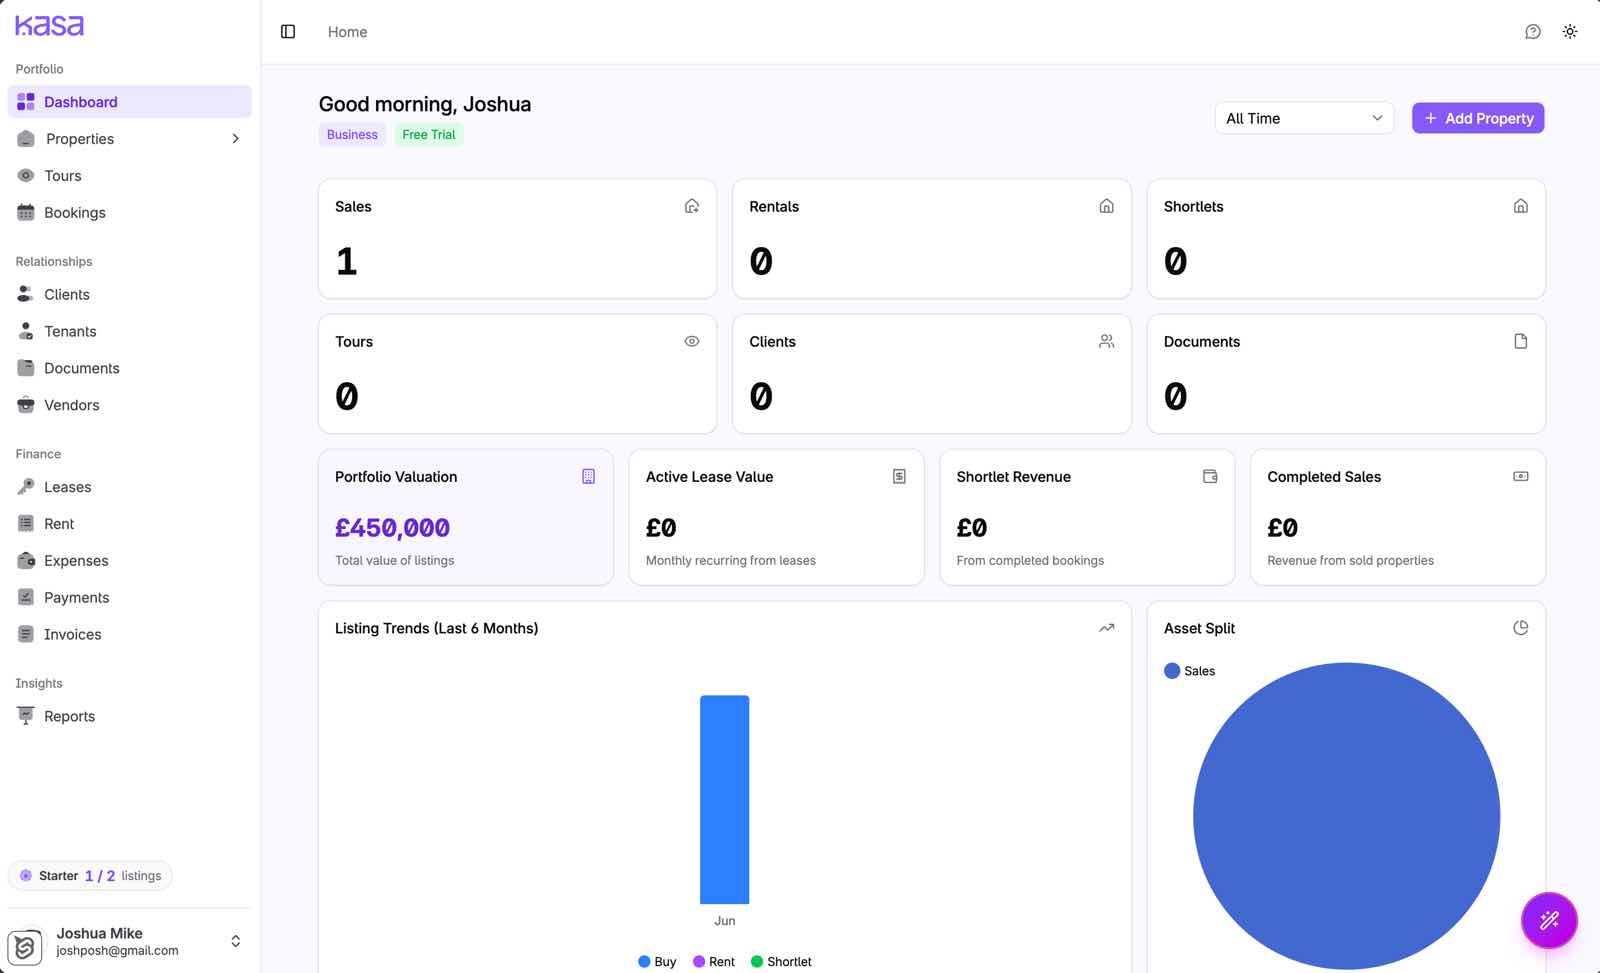
Task: Open Expenses page
Action: (x=130, y=562)
